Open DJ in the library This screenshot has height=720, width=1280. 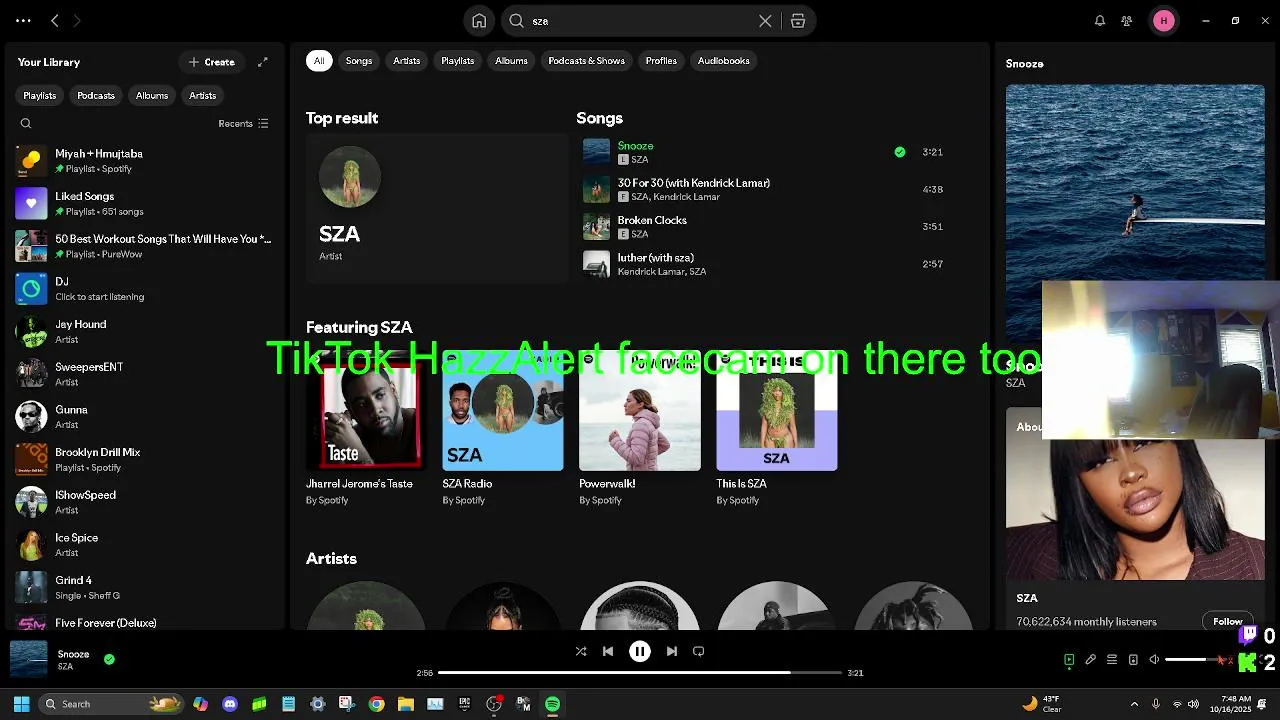click(145, 289)
